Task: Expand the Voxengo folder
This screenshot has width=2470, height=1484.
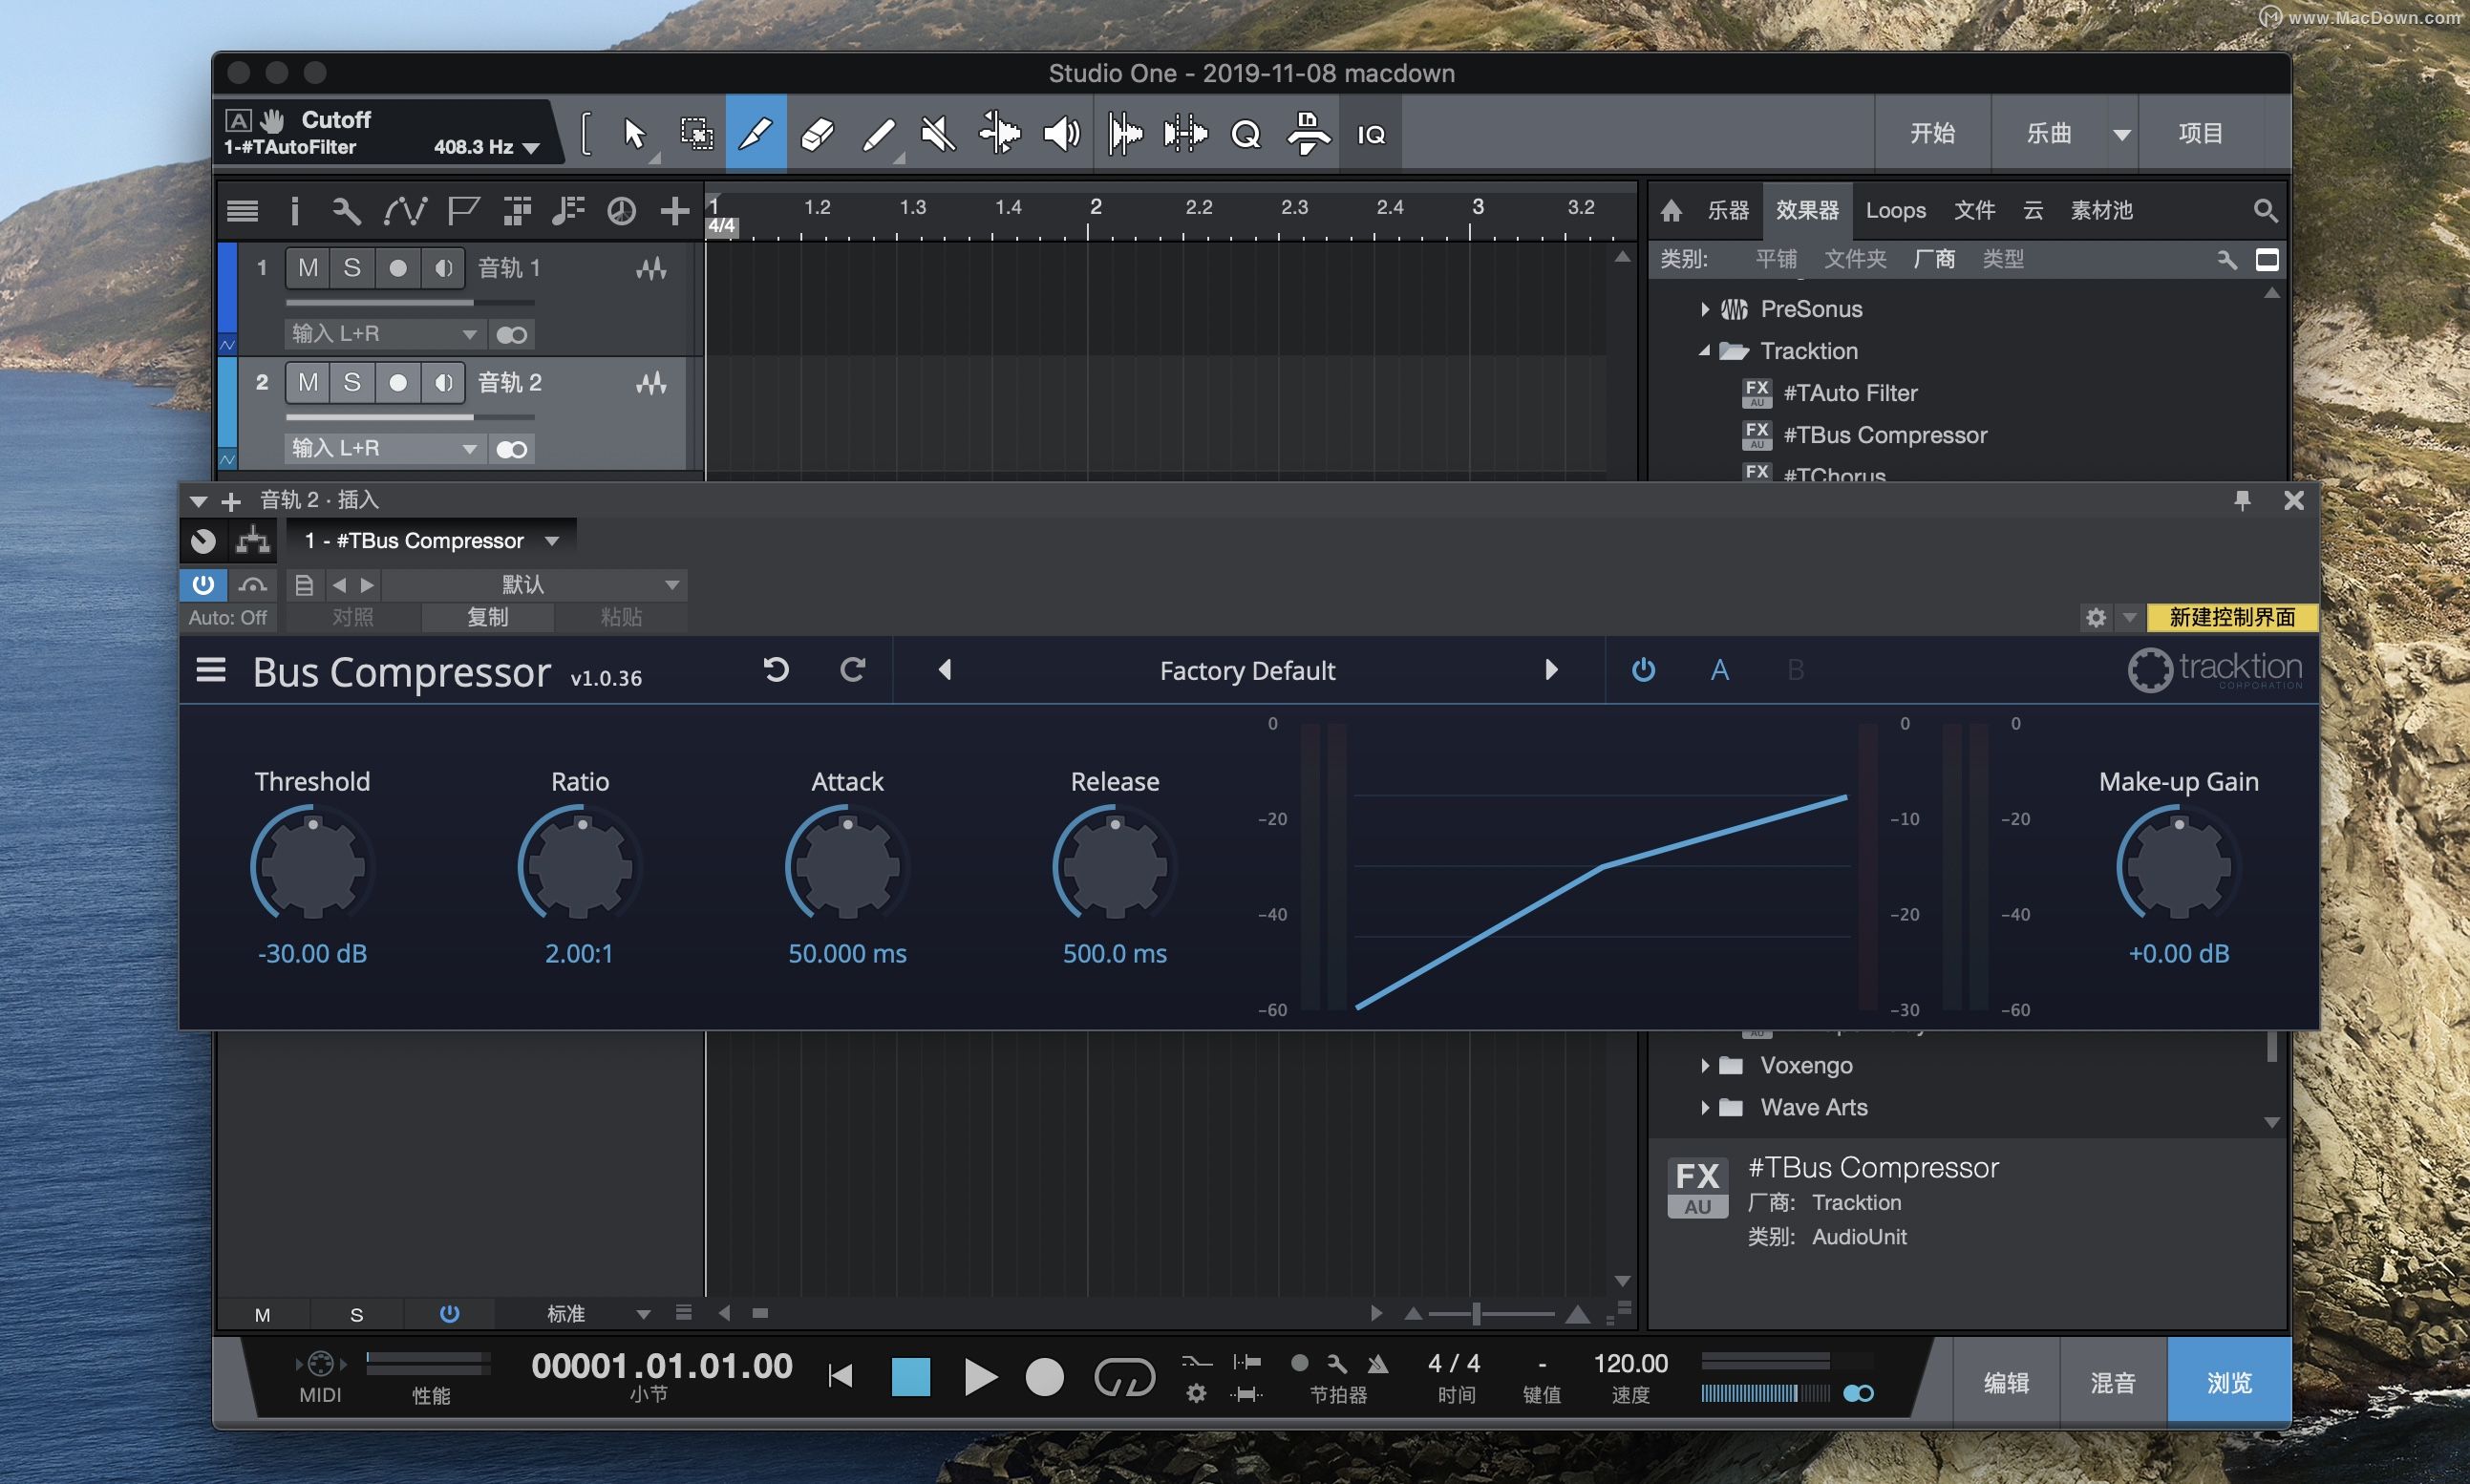Action: point(1705,1065)
